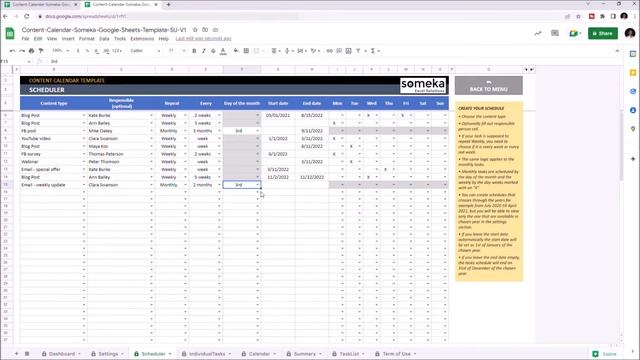Open the Explore panel
Image resolution: width=640 pixels, height=360 pixels.
[x=604, y=354]
